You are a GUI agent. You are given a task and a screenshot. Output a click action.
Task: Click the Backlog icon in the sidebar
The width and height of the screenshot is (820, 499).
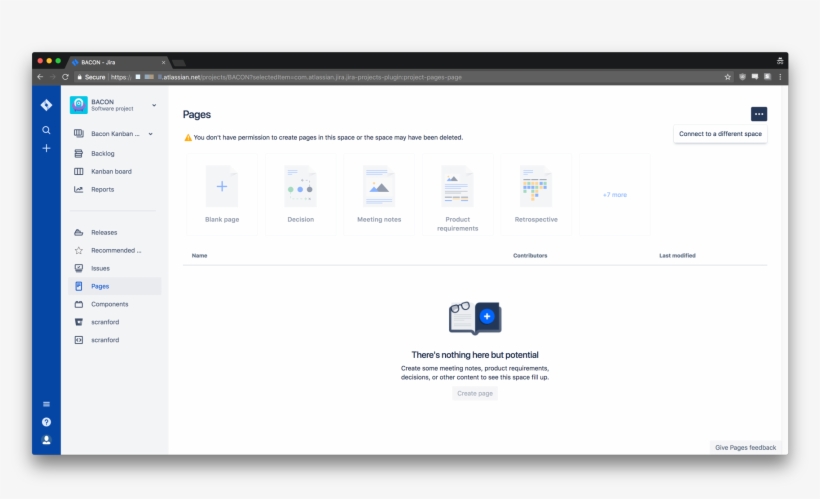[78, 153]
